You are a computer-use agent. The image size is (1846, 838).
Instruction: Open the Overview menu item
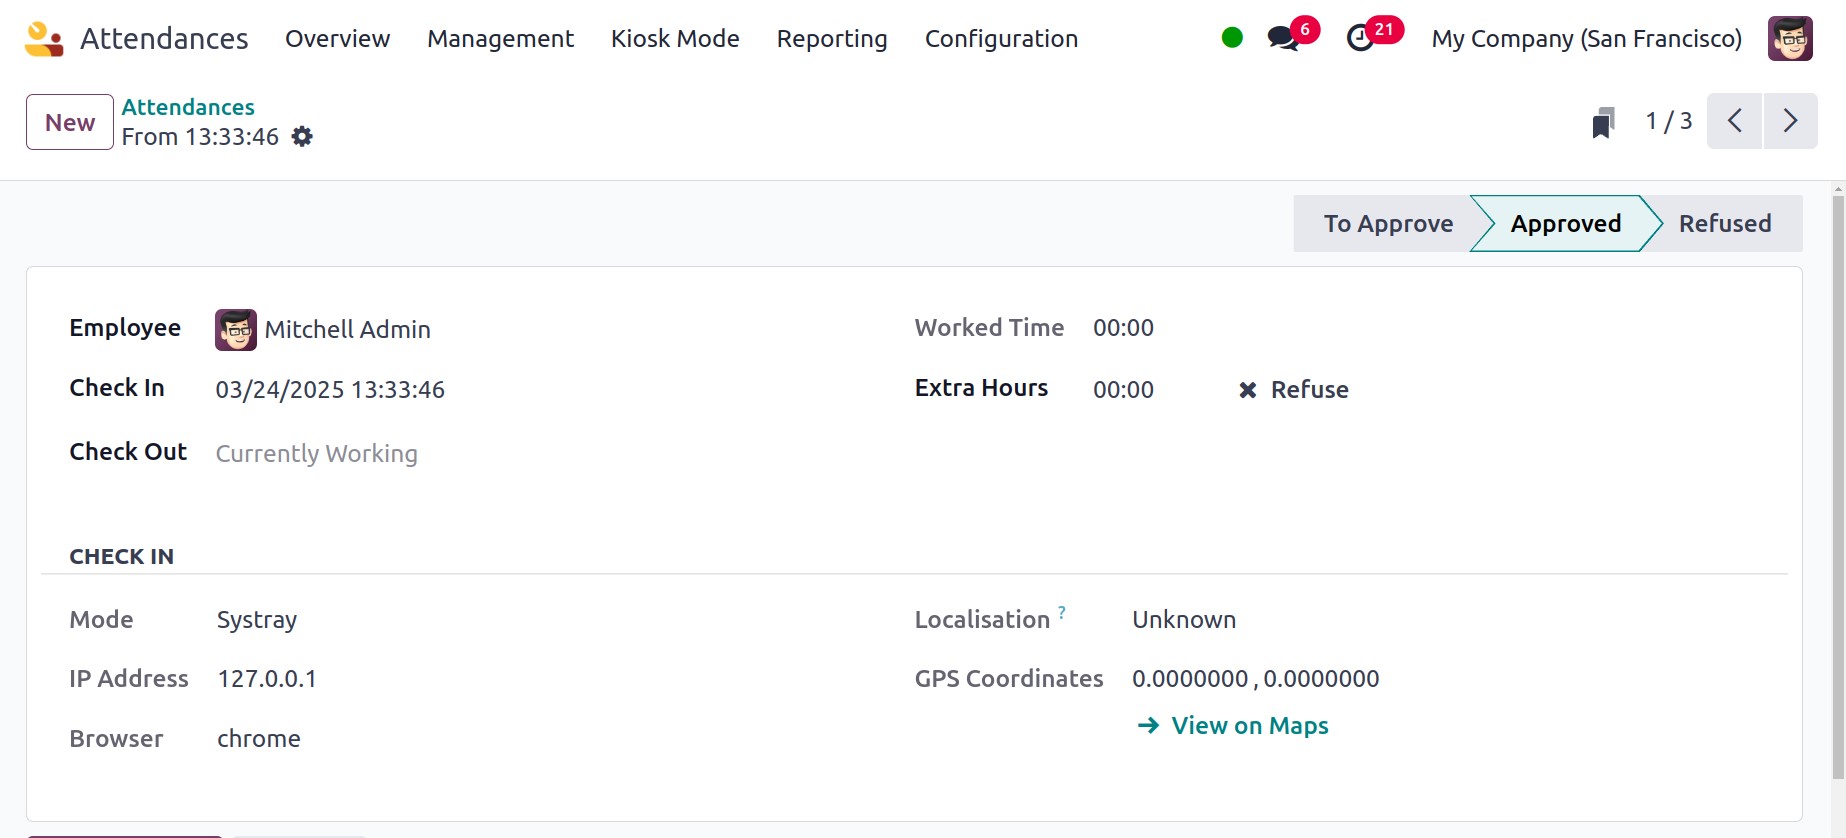tap(337, 39)
